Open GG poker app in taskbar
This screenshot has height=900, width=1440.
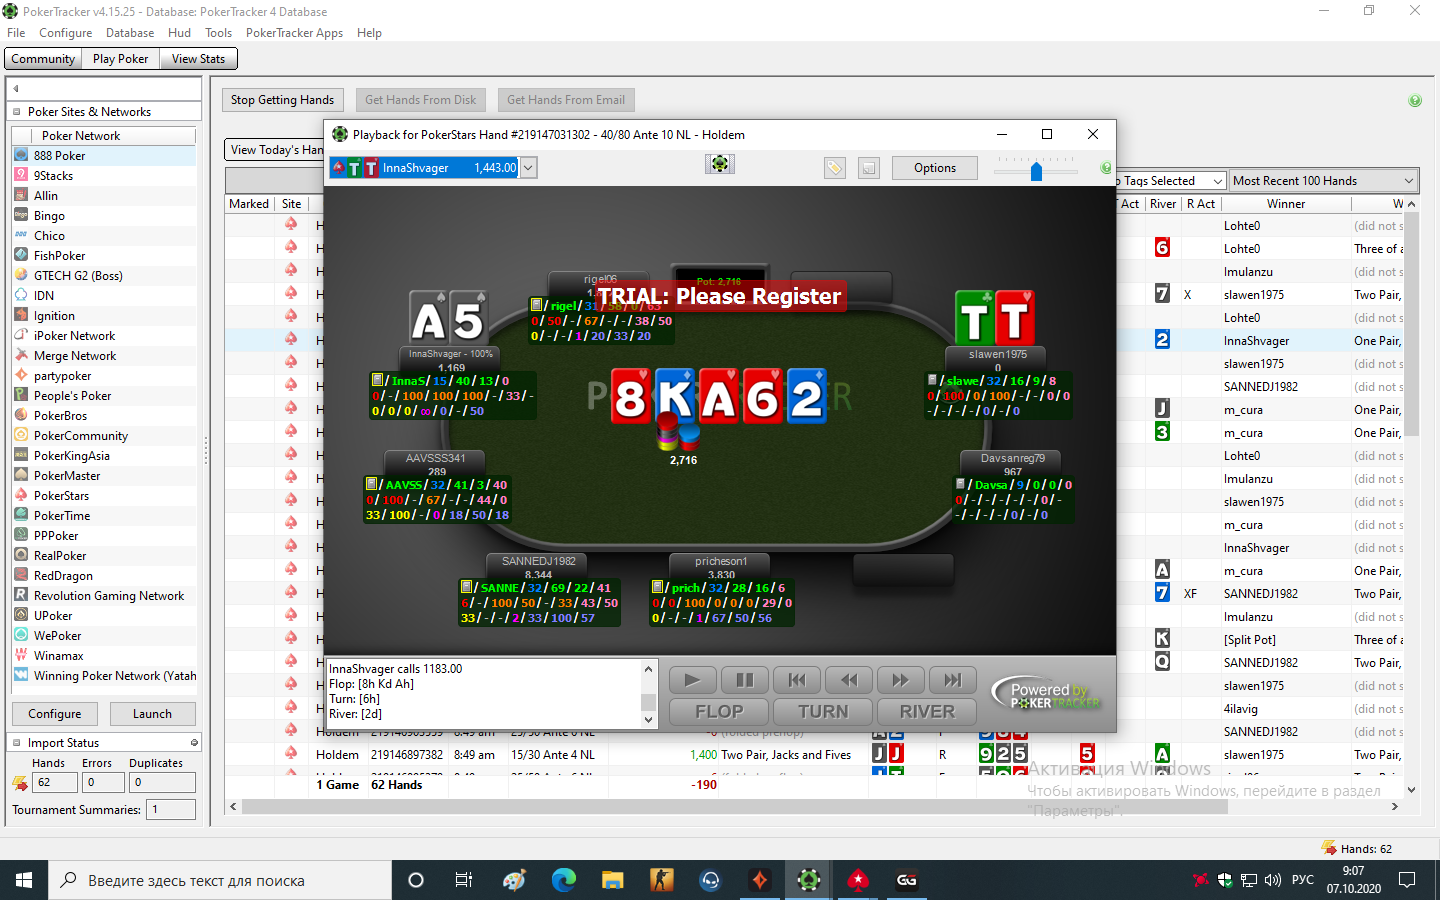pyautogui.click(x=906, y=880)
